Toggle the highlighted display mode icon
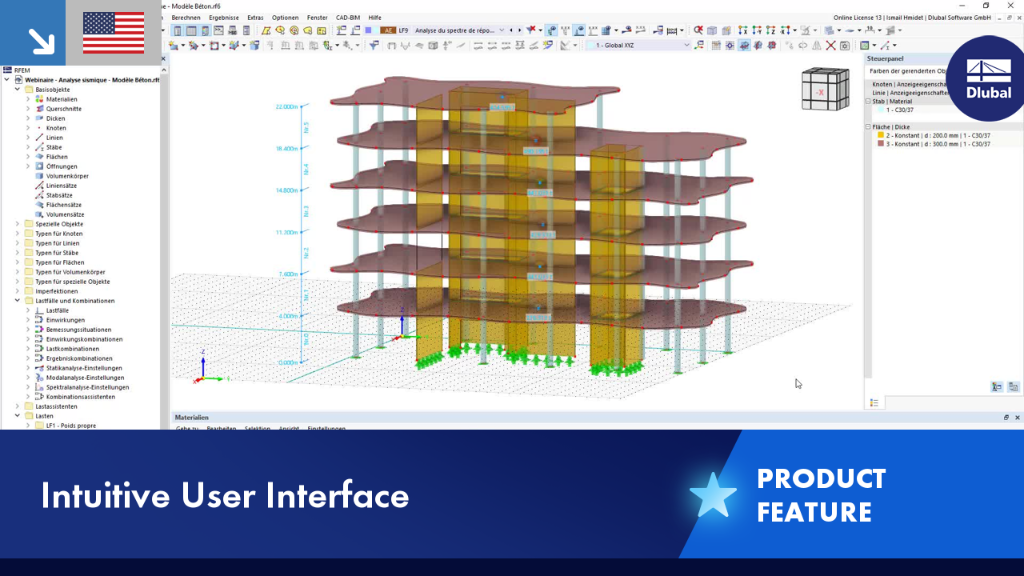The image size is (1024, 576). pyautogui.click(x=744, y=45)
